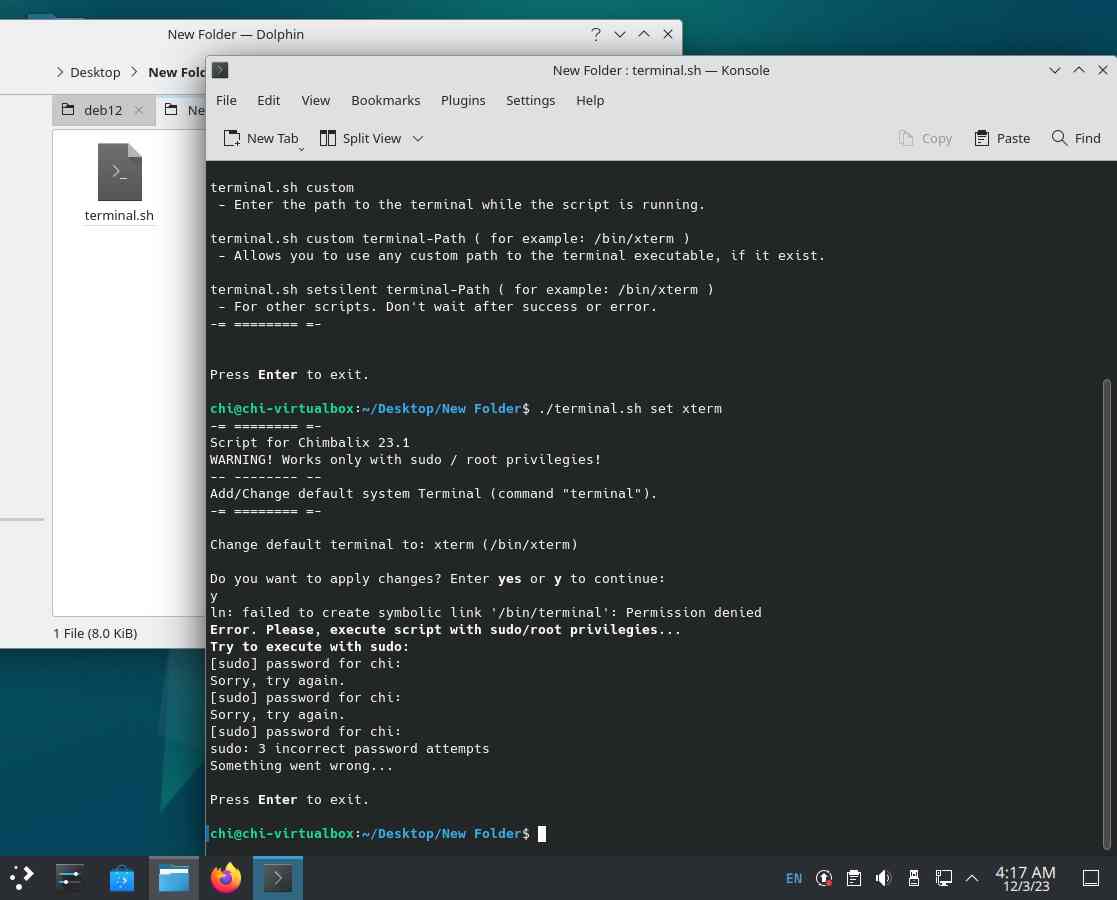Click the clipboard tray icon

853,878
